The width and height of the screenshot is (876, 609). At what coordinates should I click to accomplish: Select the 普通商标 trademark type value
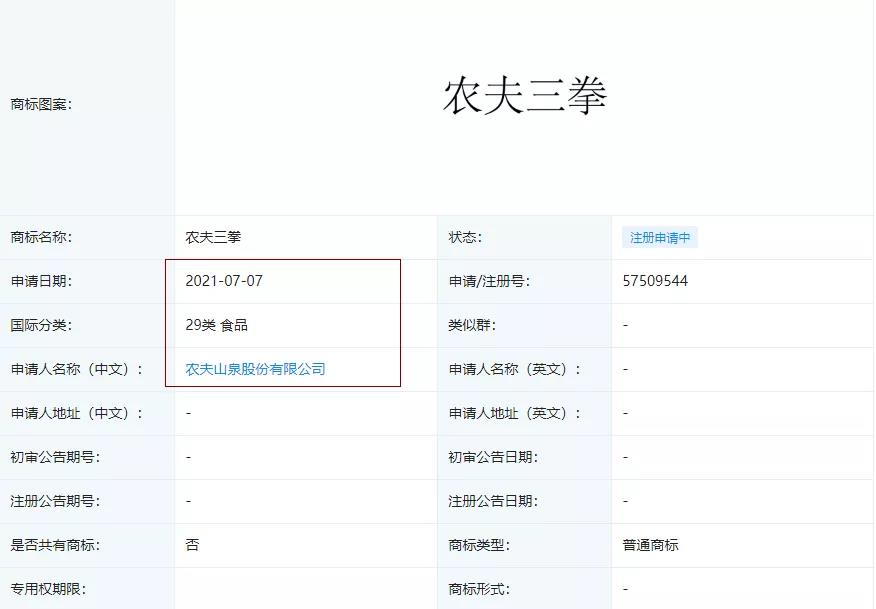pos(651,545)
